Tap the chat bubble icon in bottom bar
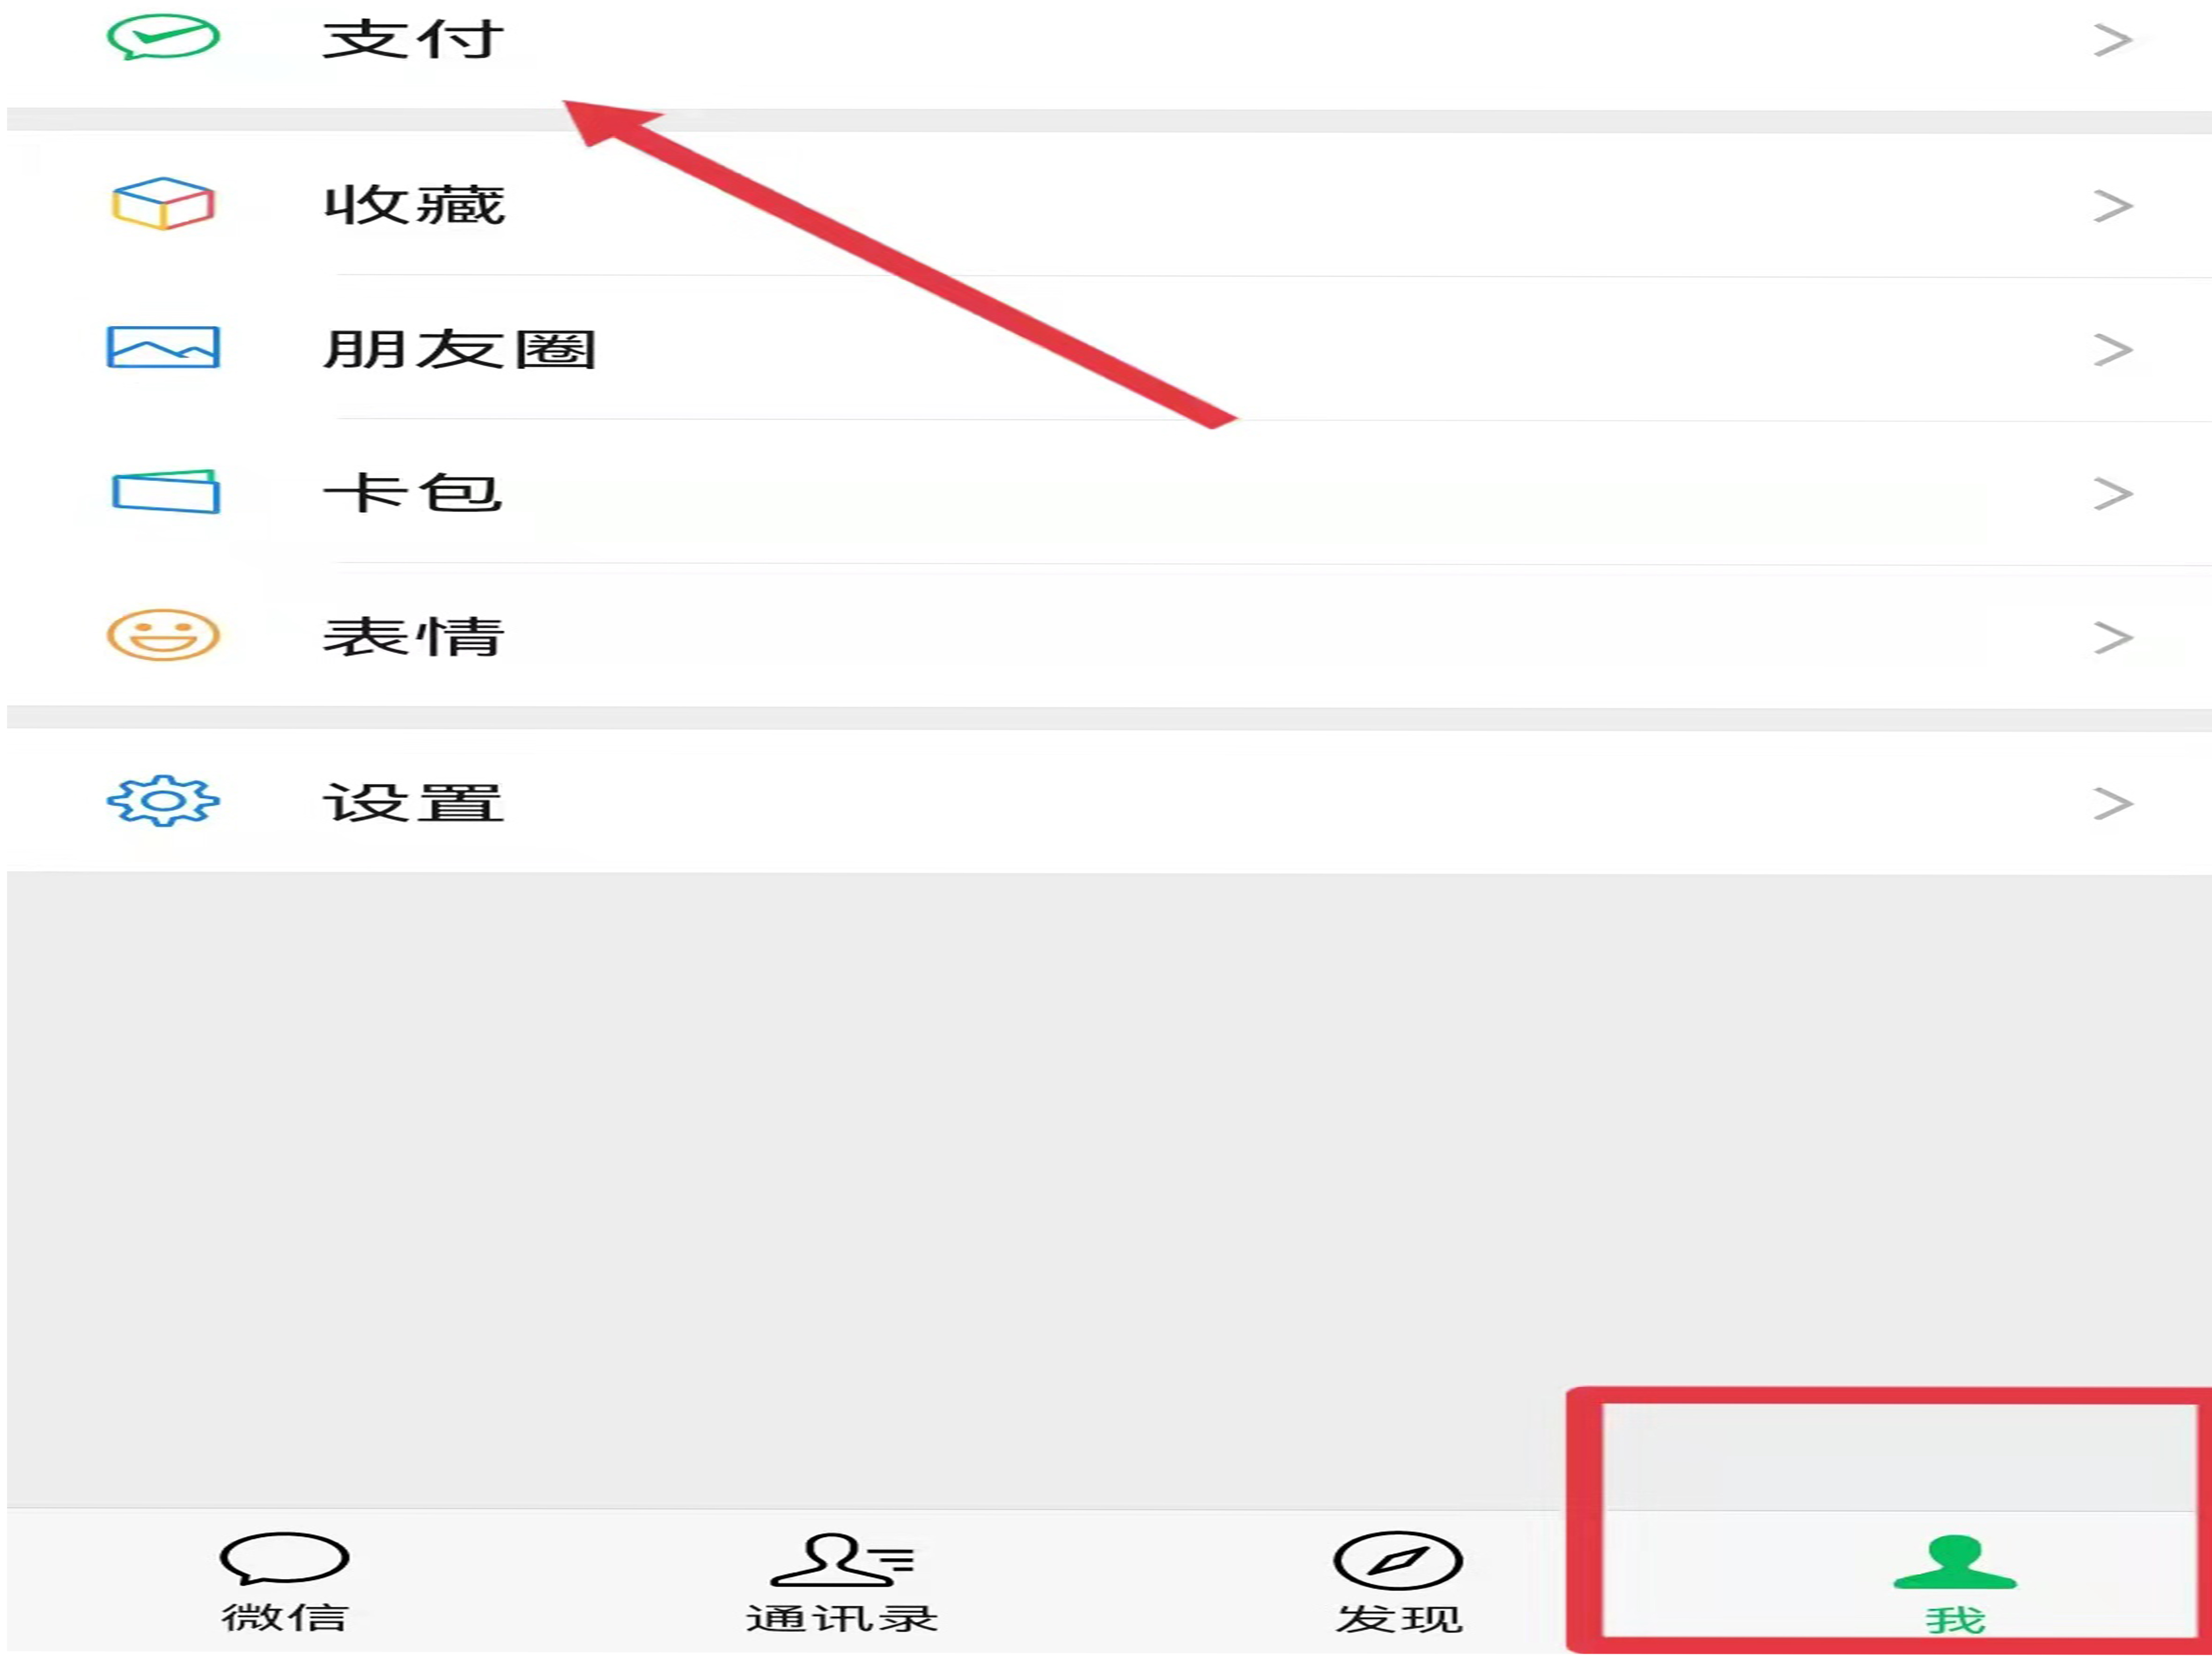Viewport: 2212px width, 1659px height. coord(284,1558)
